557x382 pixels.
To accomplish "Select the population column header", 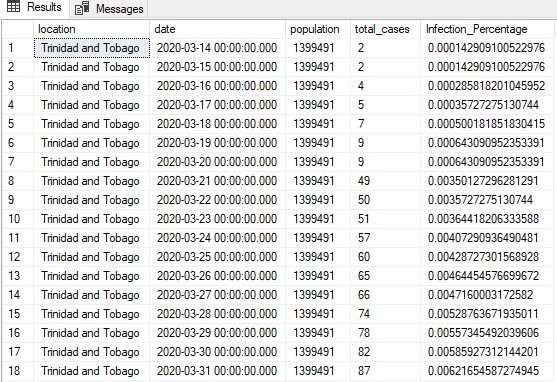I will coord(318,29).
